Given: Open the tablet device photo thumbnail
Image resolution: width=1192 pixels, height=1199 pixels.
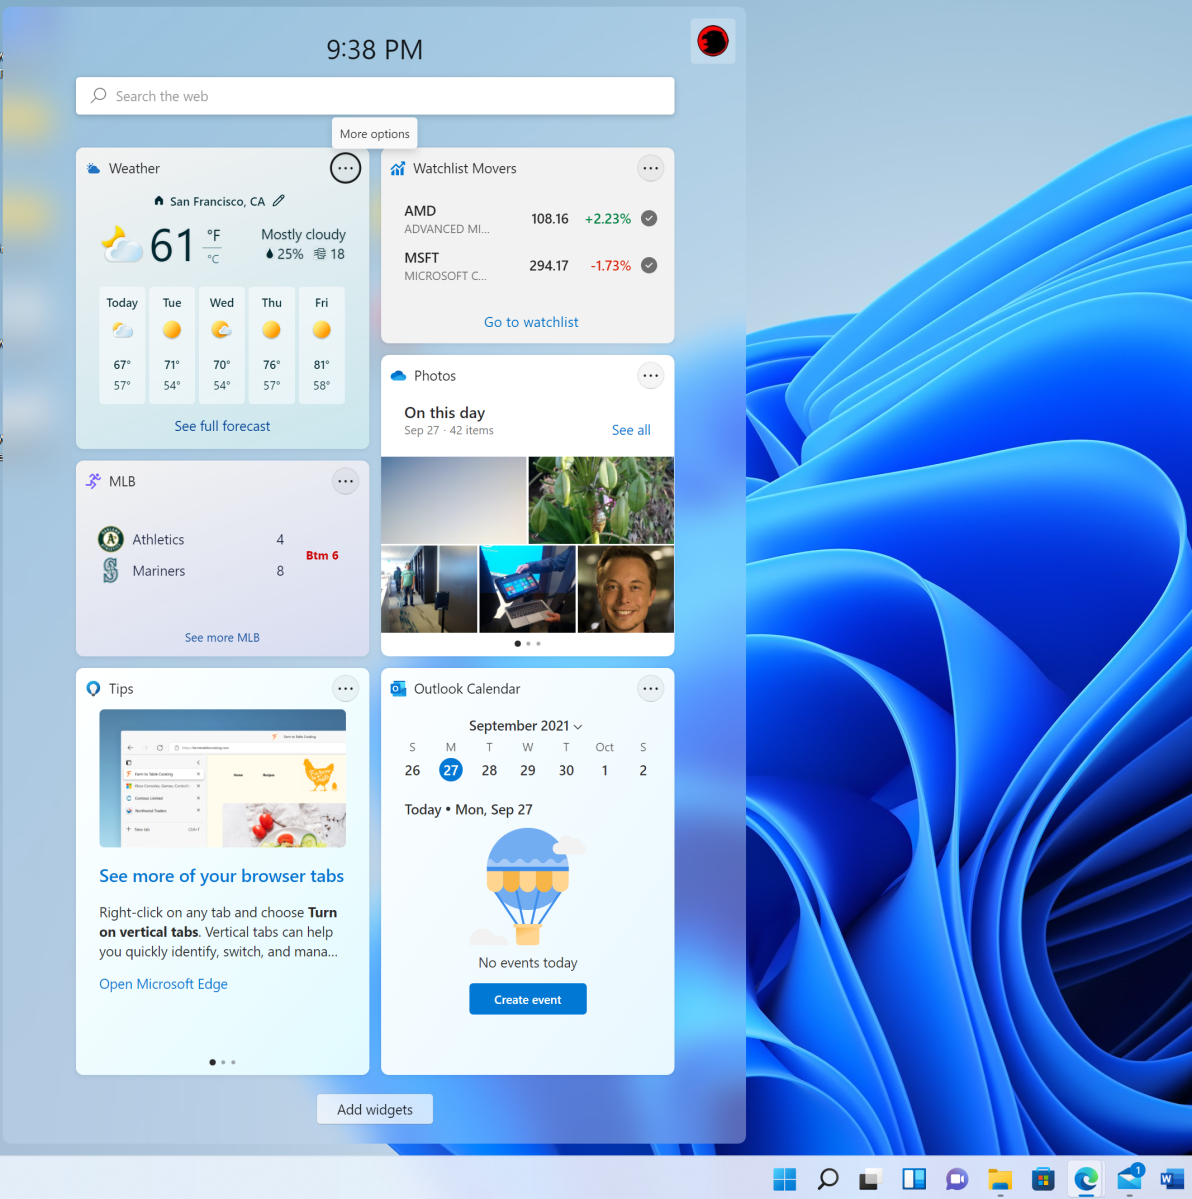Looking at the screenshot, I should click(x=527, y=589).
